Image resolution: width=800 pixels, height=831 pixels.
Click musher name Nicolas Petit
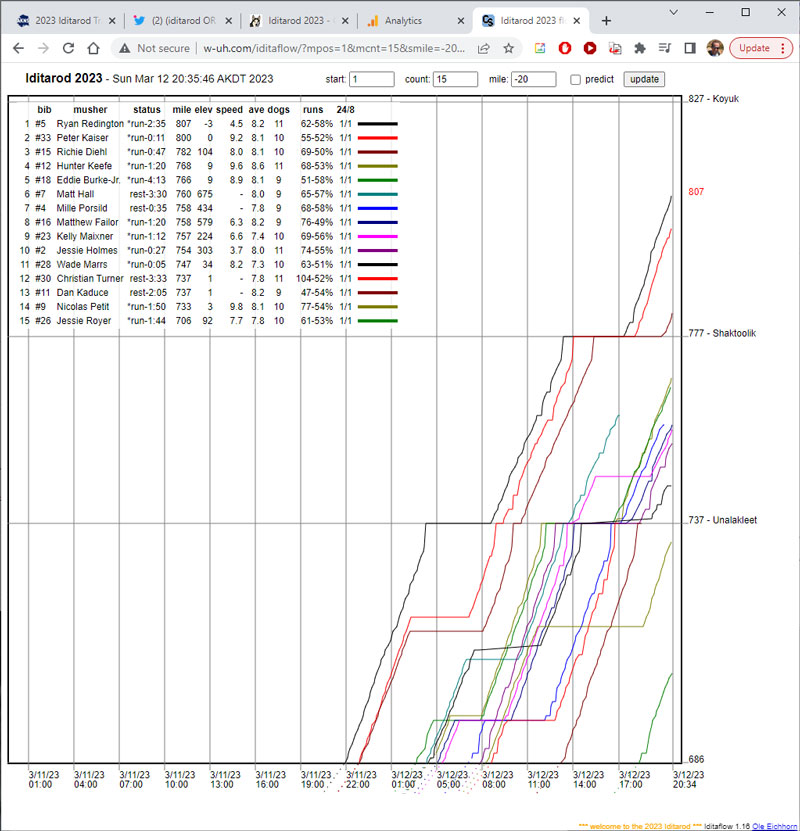click(83, 306)
